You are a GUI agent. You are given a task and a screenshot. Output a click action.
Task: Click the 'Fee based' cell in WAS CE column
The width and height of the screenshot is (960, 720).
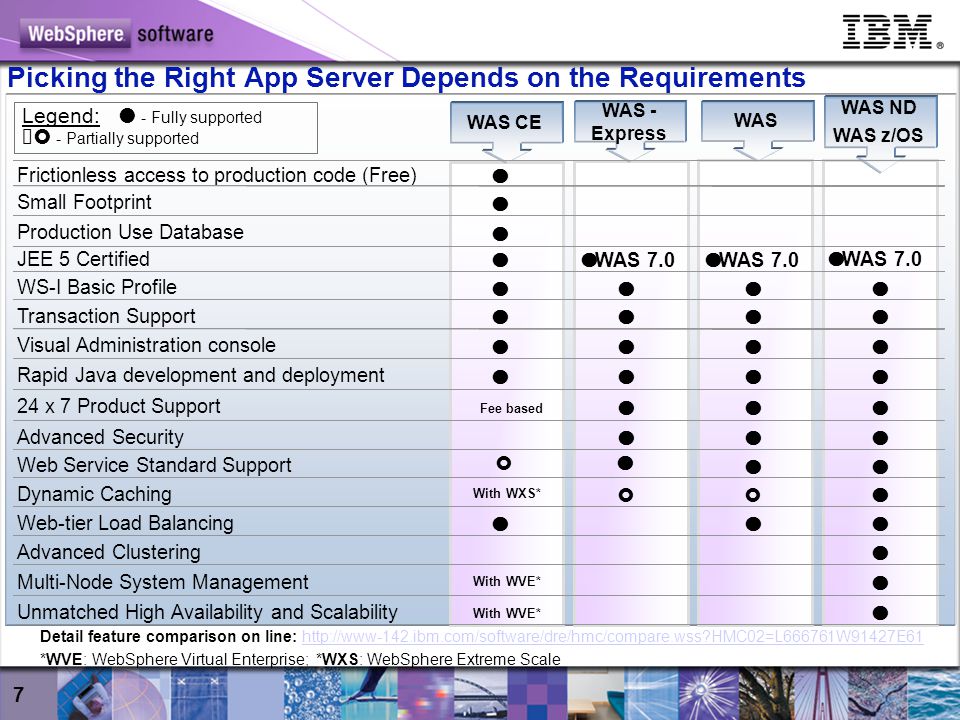pyautogui.click(x=511, y=408)
